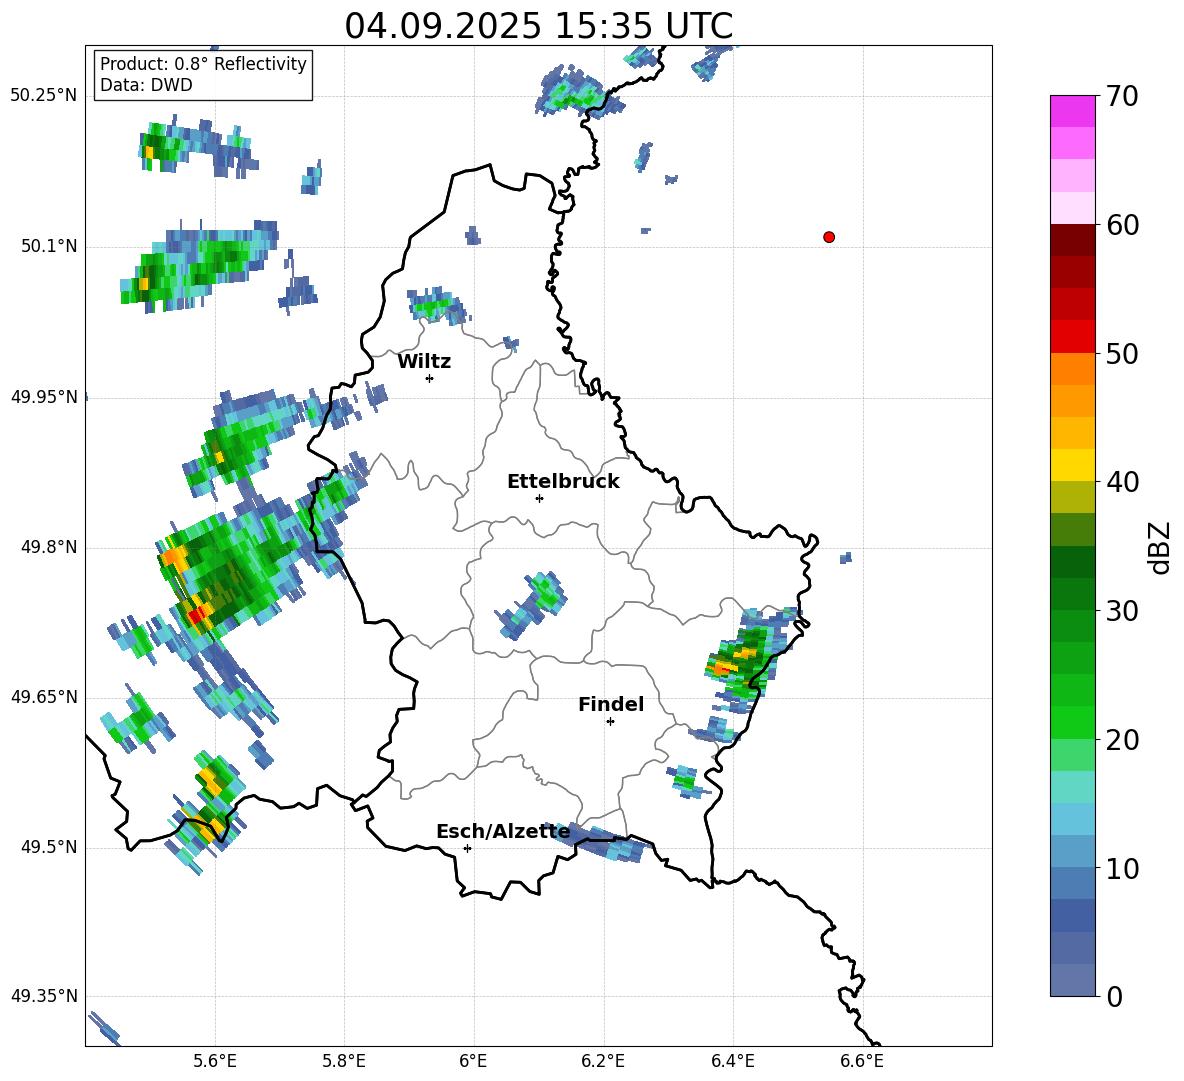1184x1081 pixels.
Task: Click the latitude label 49.95°N
Action: [44, 397]
